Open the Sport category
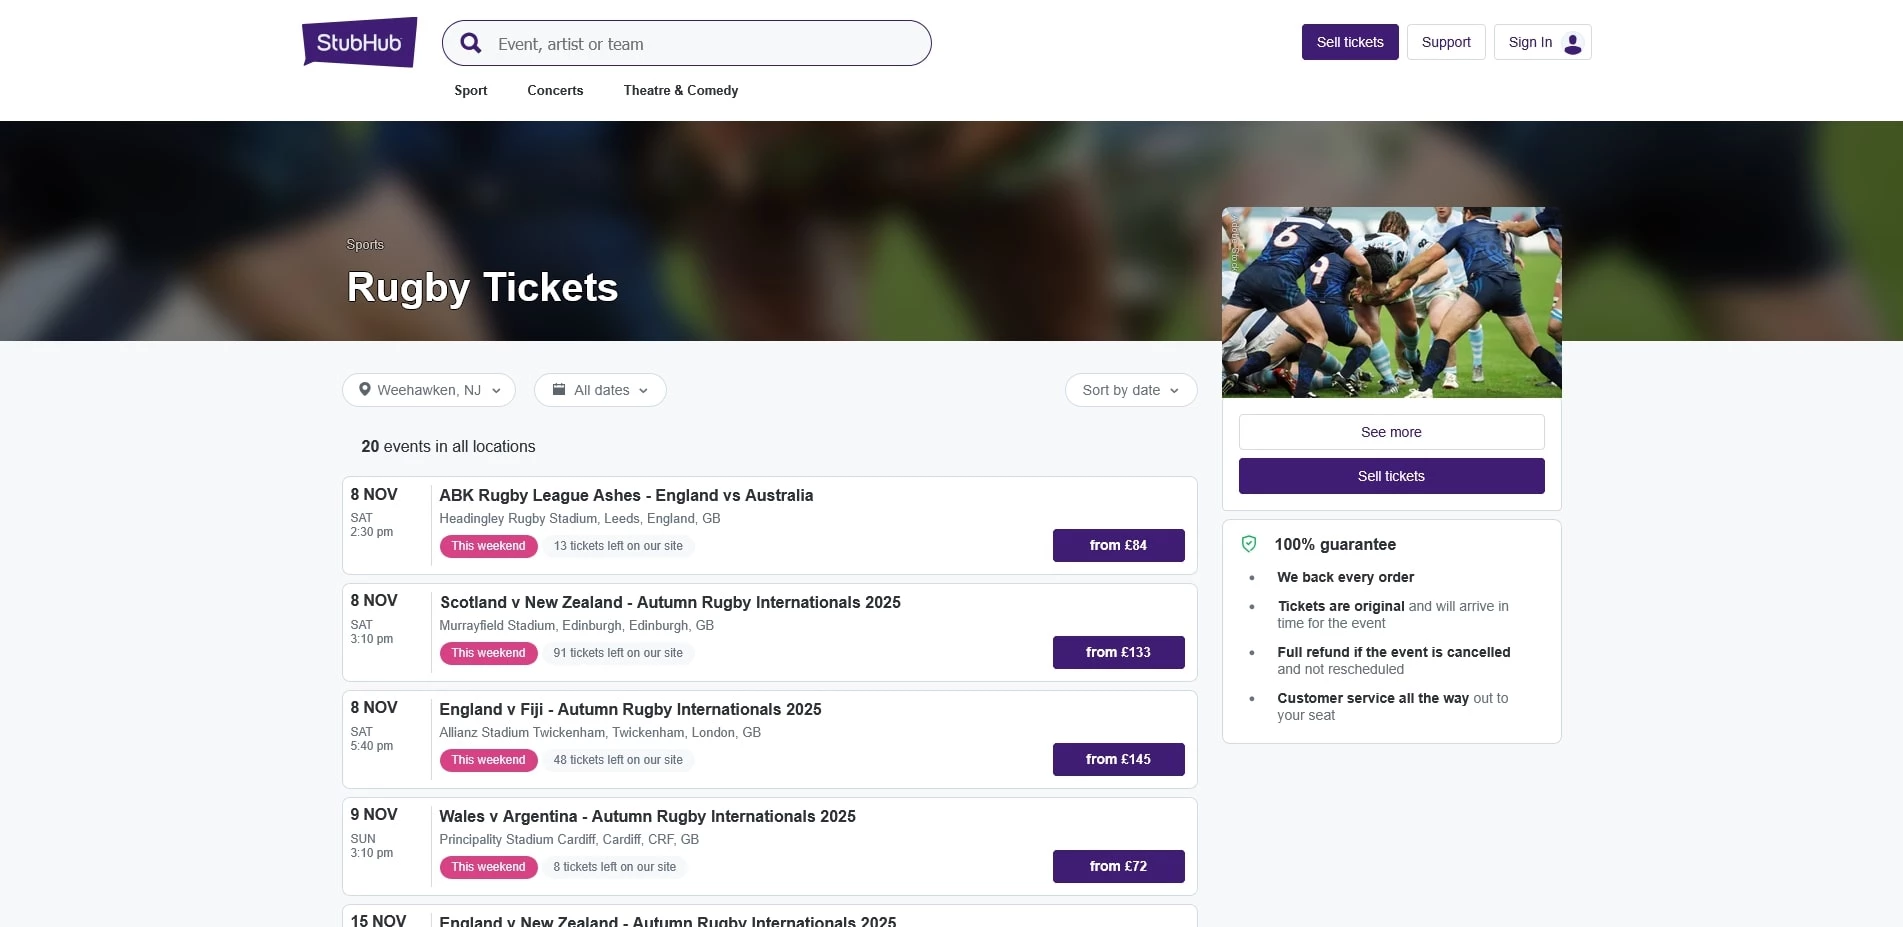Screen dimensions: 1903x927 [x=470, y=90]
